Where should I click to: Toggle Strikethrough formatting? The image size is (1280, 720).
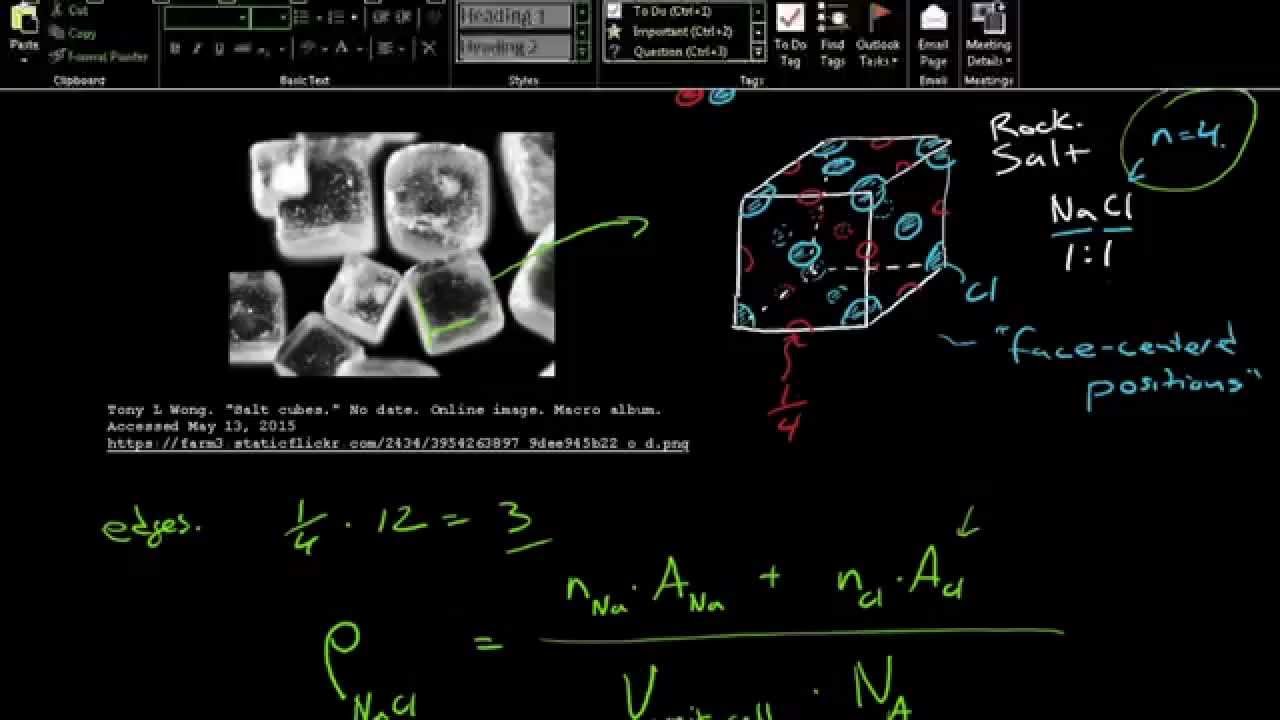pos(241,48)
